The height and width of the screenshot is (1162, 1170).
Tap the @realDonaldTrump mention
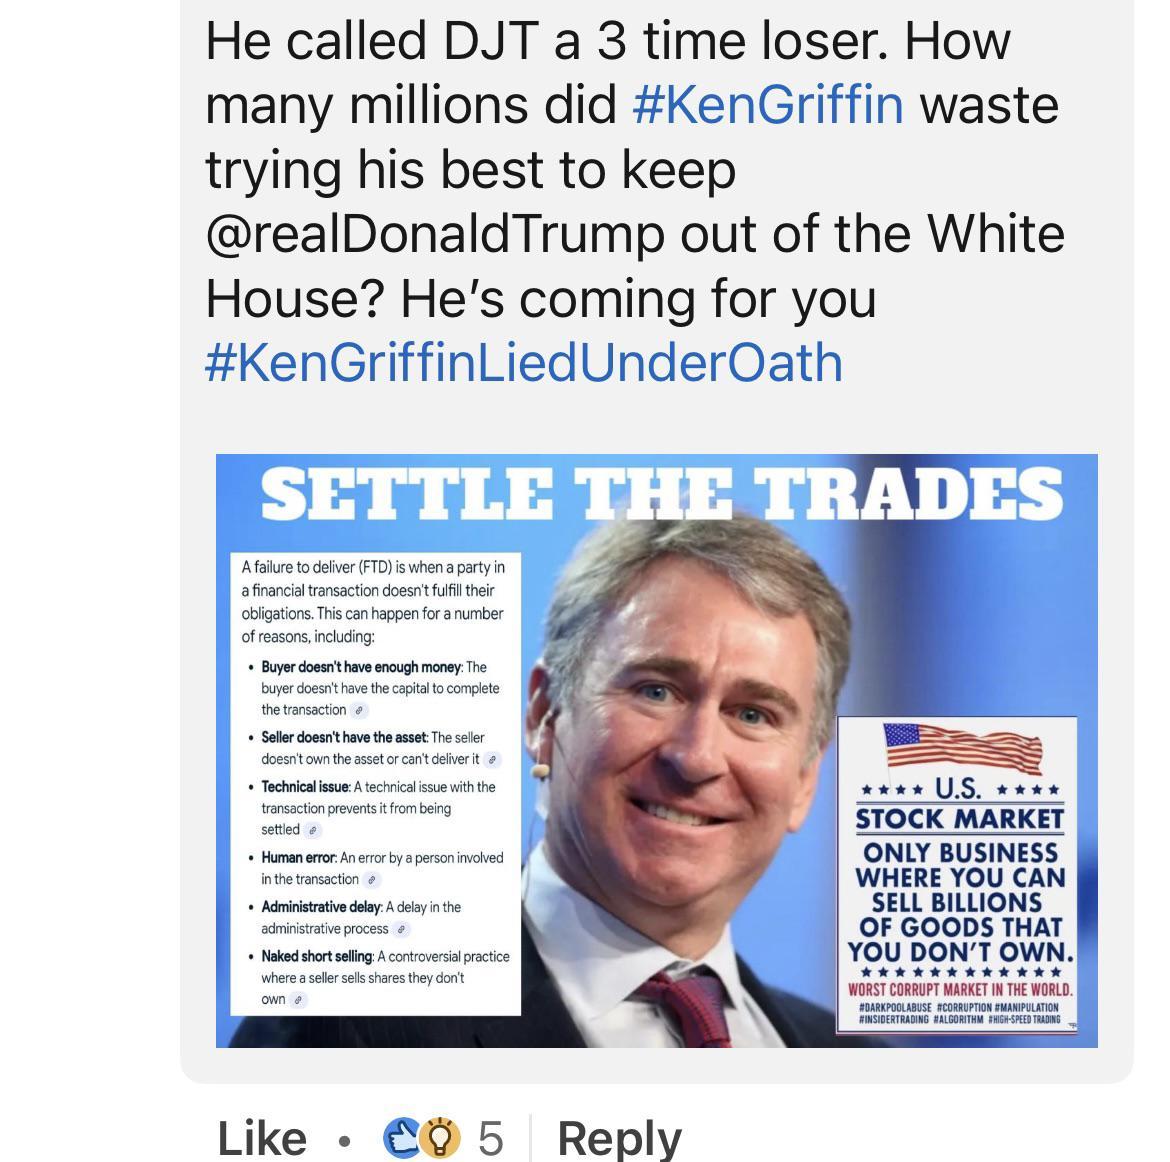pyautogui.click(x=434, y=234)
